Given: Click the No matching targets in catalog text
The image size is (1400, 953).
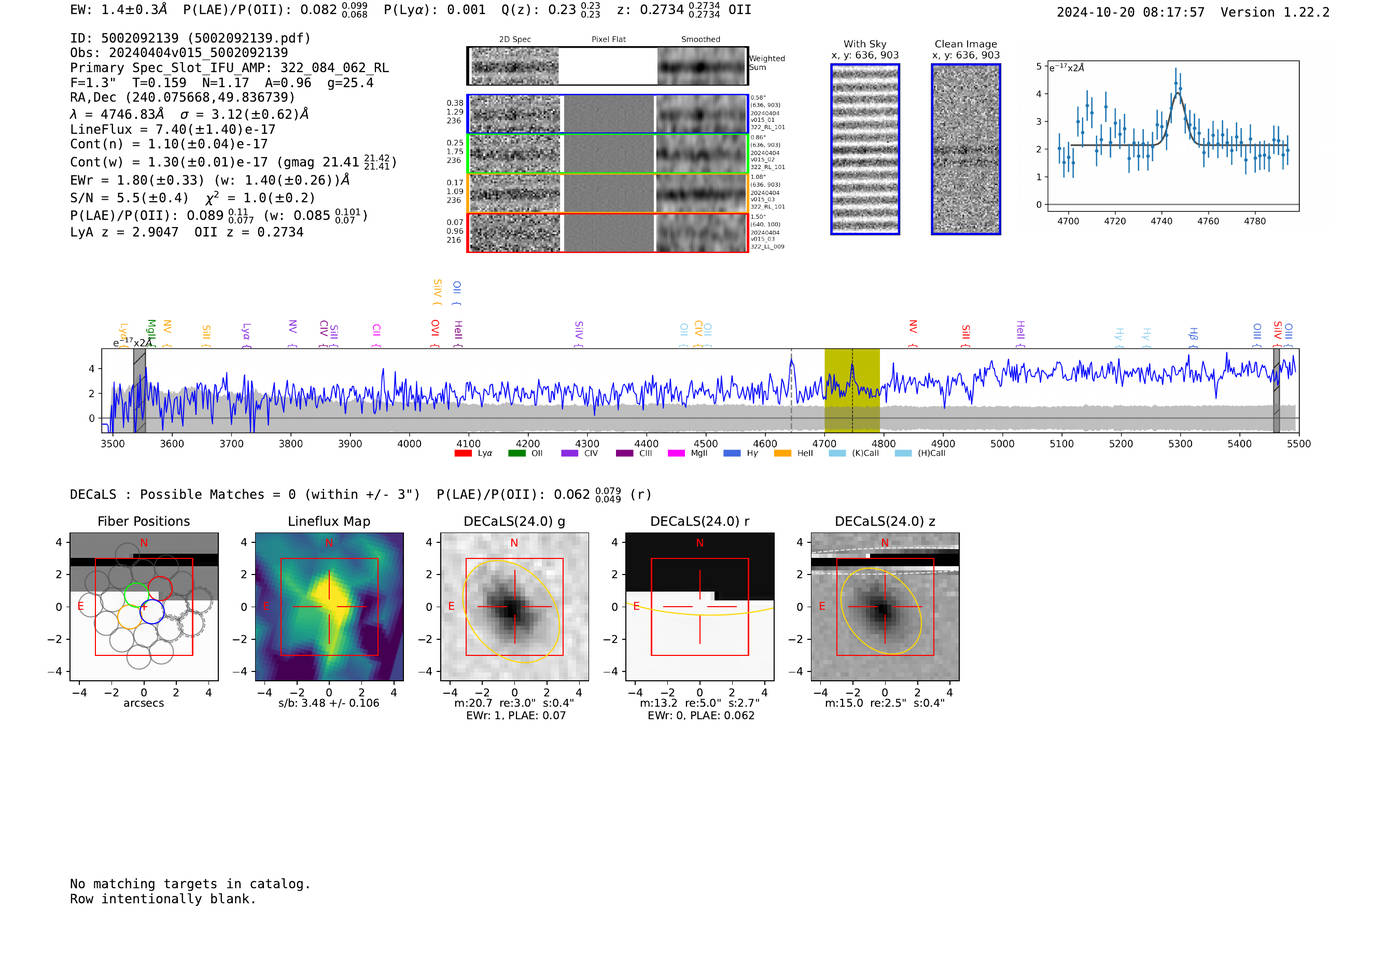Looking at the screenshot, I should tap(190, 884).
